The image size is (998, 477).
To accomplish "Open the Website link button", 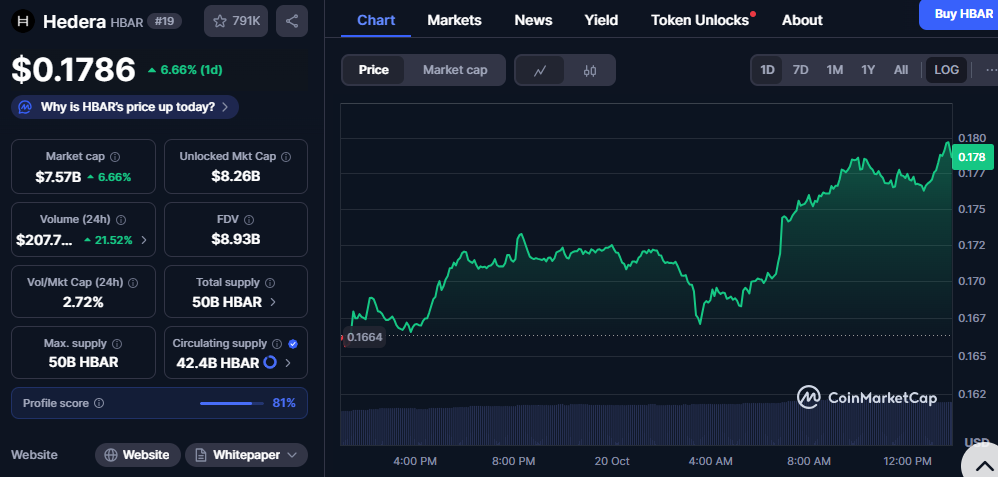I will click(138, 455).
